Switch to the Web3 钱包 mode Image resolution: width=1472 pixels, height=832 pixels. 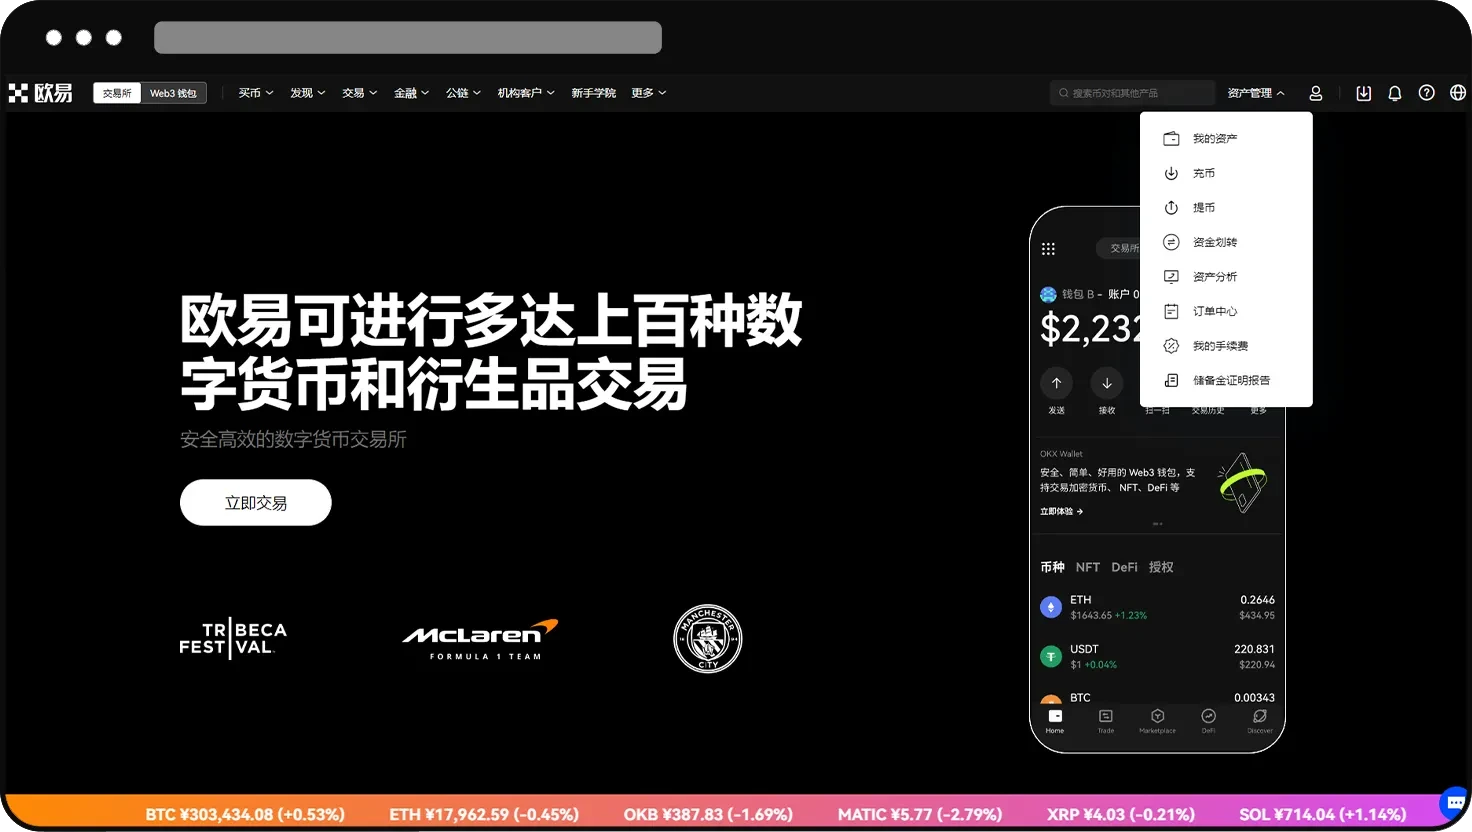point(173,93)
